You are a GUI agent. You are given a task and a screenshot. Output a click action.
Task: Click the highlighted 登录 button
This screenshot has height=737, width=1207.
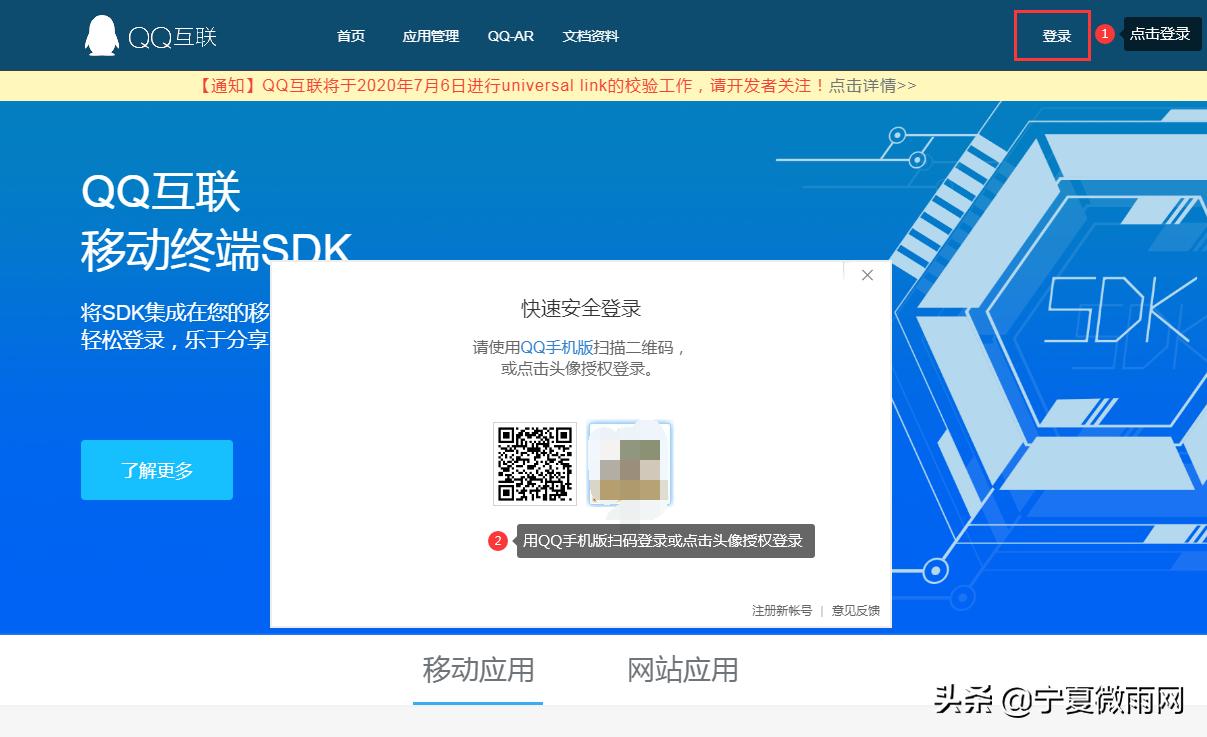coord(1052,33)
